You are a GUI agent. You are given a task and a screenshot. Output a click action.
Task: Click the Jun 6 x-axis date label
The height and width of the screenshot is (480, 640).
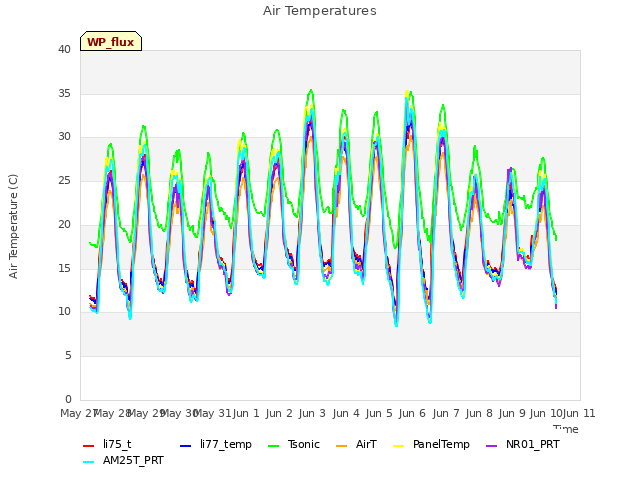[412, 413]
